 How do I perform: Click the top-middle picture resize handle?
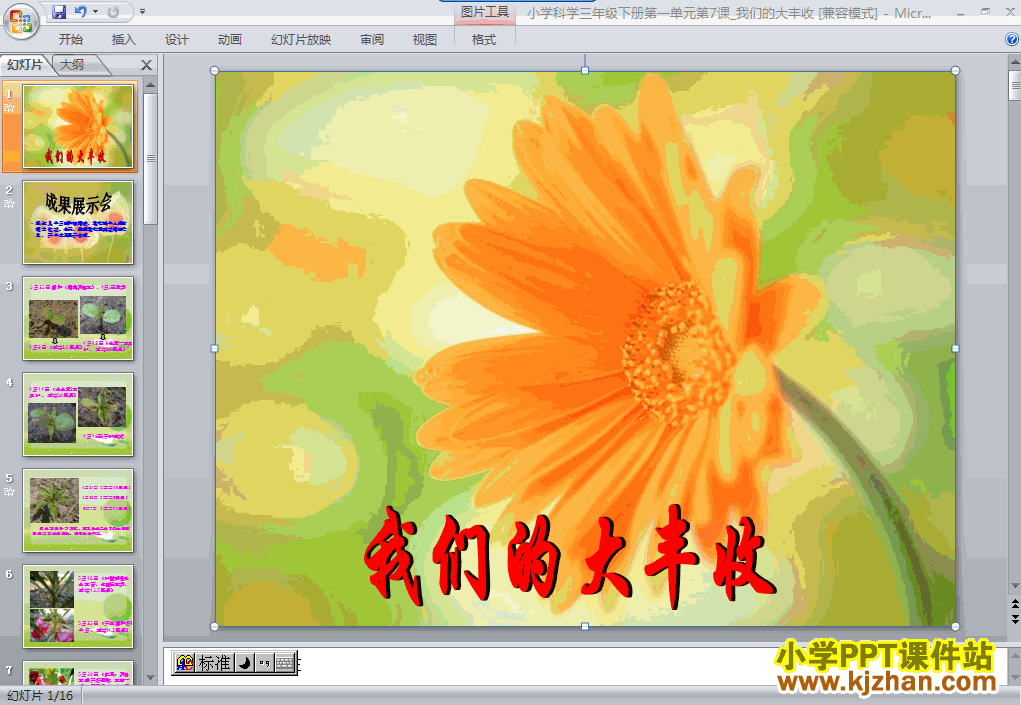click(585, 71)
